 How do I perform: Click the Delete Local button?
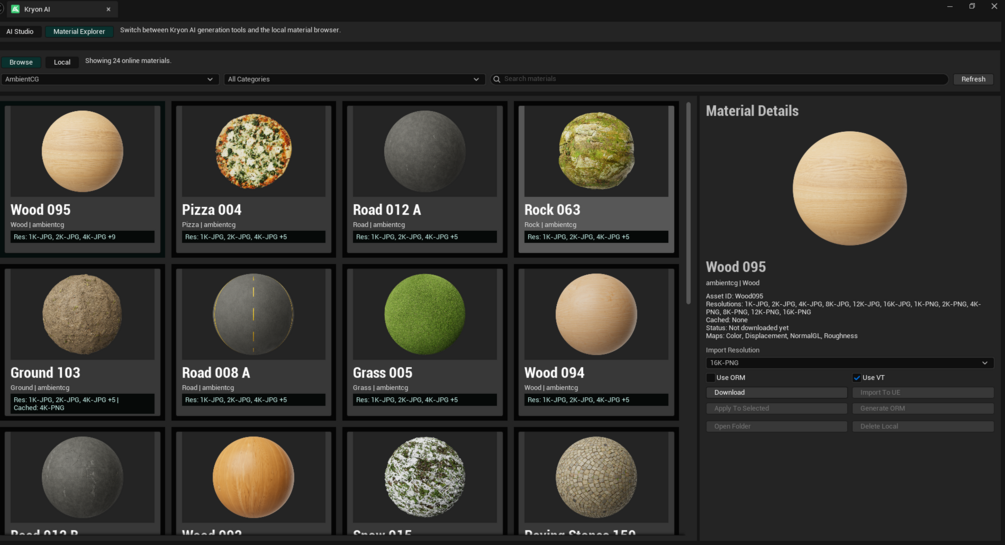point(923,426)
